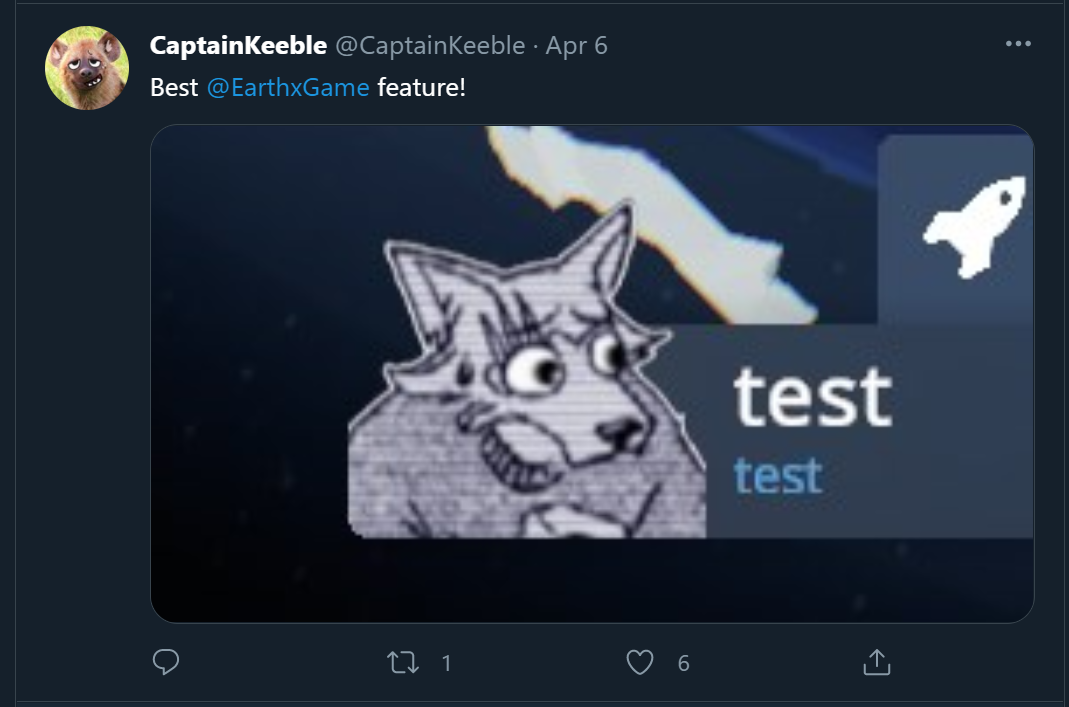The height and width of the screenshot is (707, 1069).
Task: Click the retweet count number 1
Action: (446, 663)
